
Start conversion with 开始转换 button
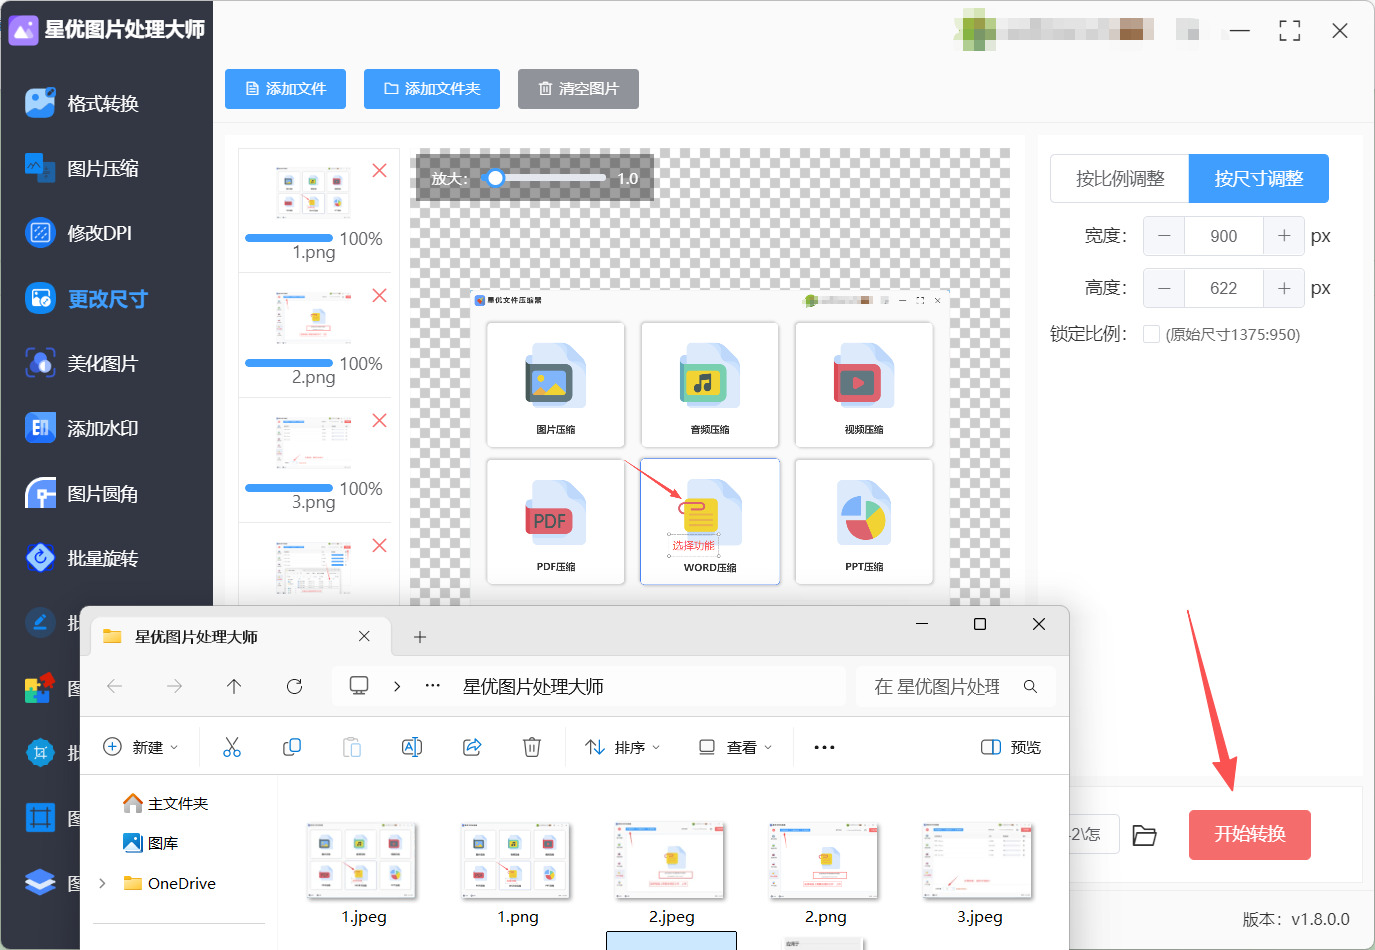tap(1250, 834)
